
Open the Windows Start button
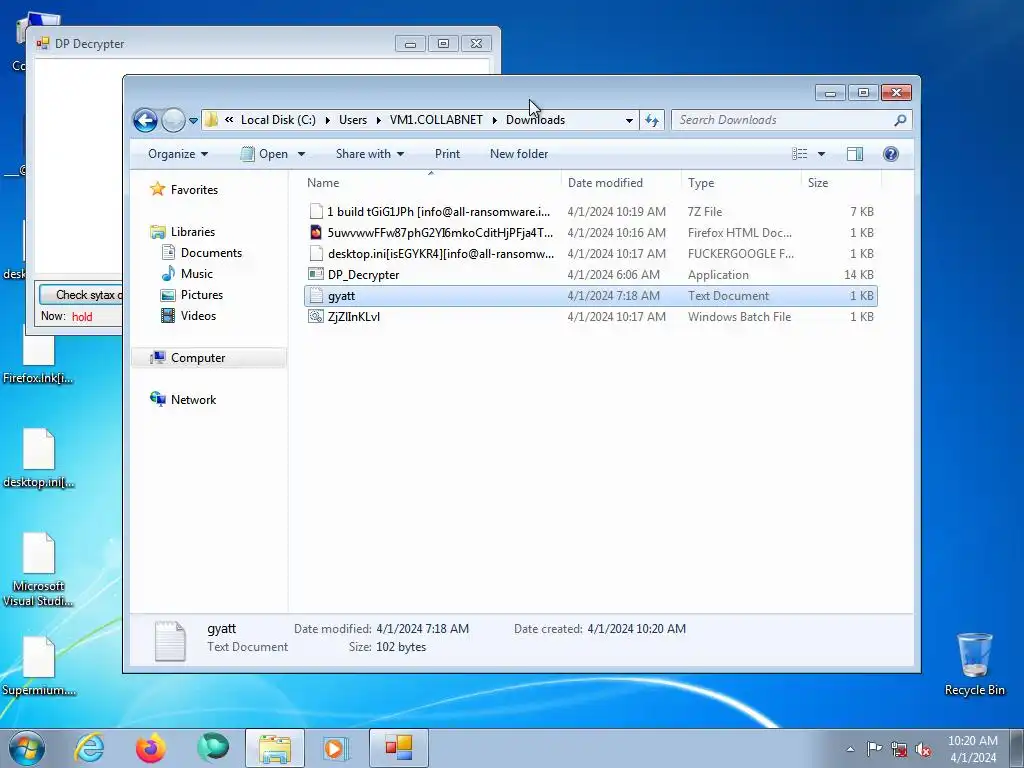(x=26, y=748)
